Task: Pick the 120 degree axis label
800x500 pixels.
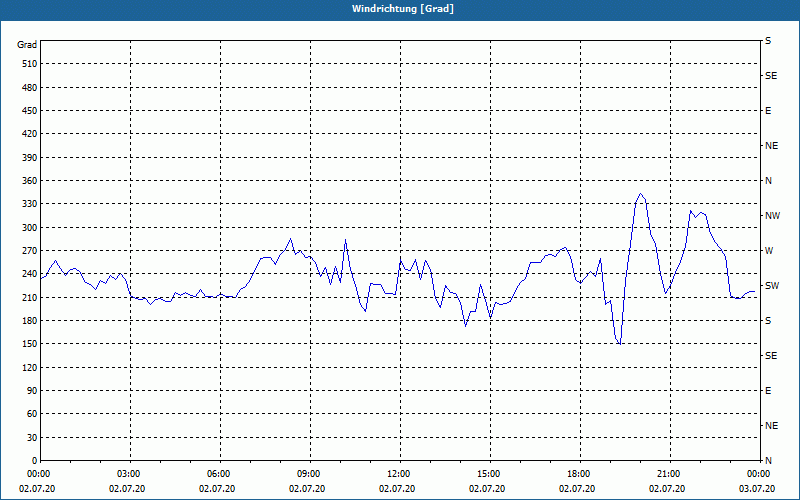Action: (30, 367)
